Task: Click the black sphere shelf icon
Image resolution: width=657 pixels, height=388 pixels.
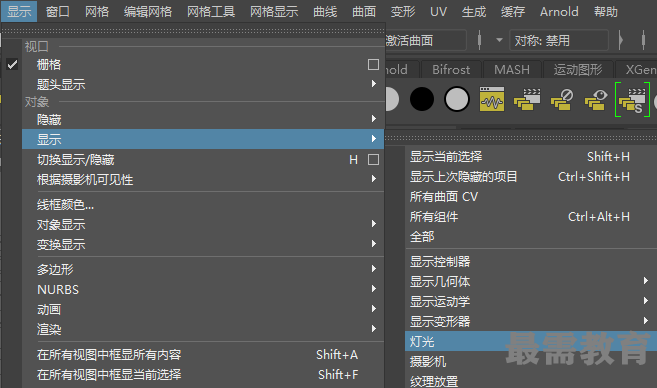Action: click(422, 99)
